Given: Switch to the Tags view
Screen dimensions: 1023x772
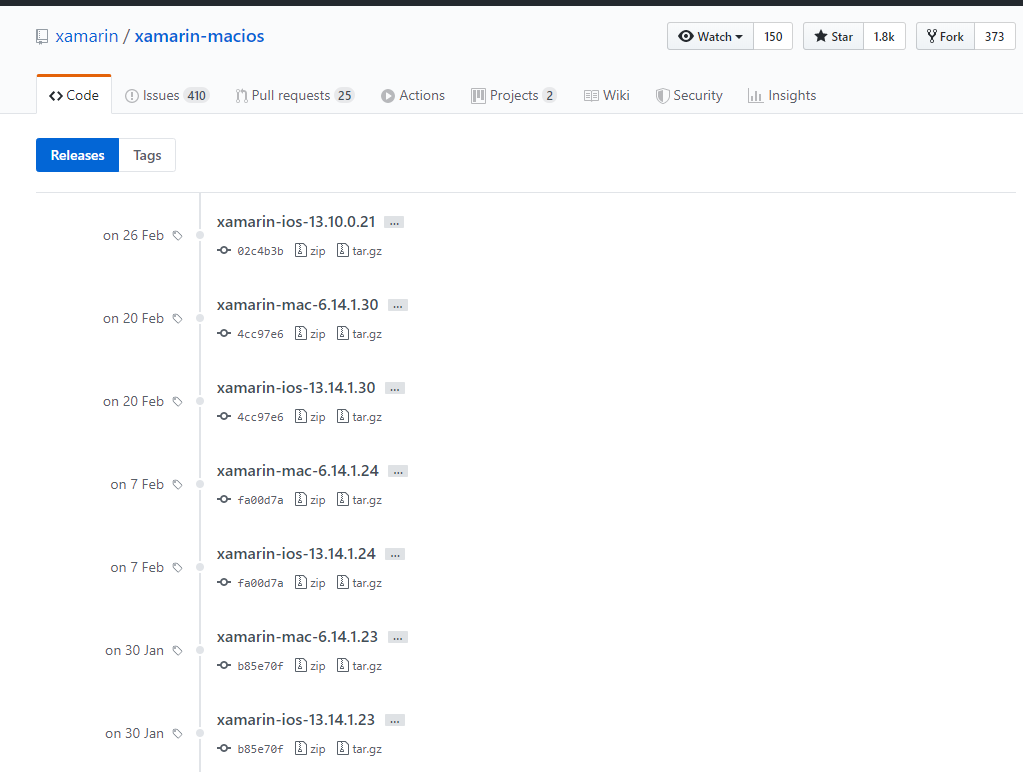Looking at the screenshot, I should pos(147,155).
